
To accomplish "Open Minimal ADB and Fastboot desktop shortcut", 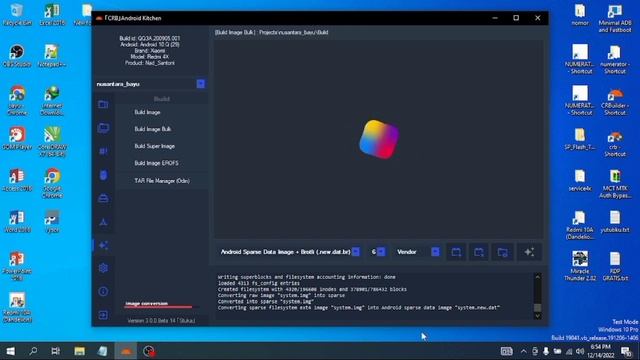I will (x=615, y=18).
